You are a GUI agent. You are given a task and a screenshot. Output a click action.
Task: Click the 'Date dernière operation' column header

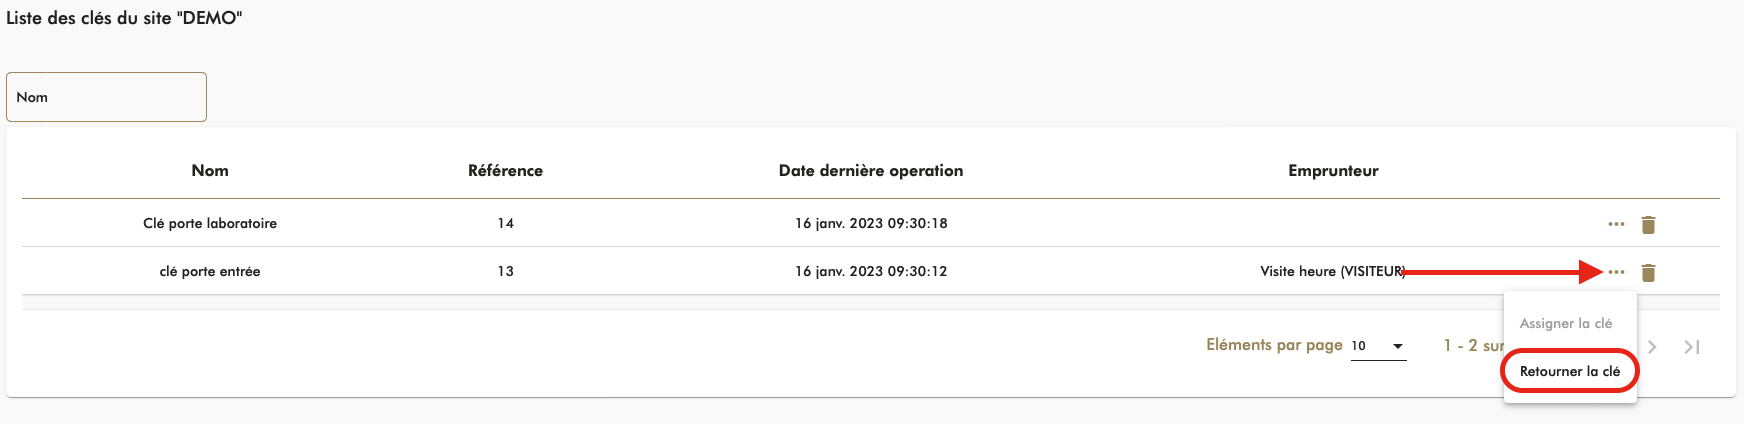pos(870,171)
